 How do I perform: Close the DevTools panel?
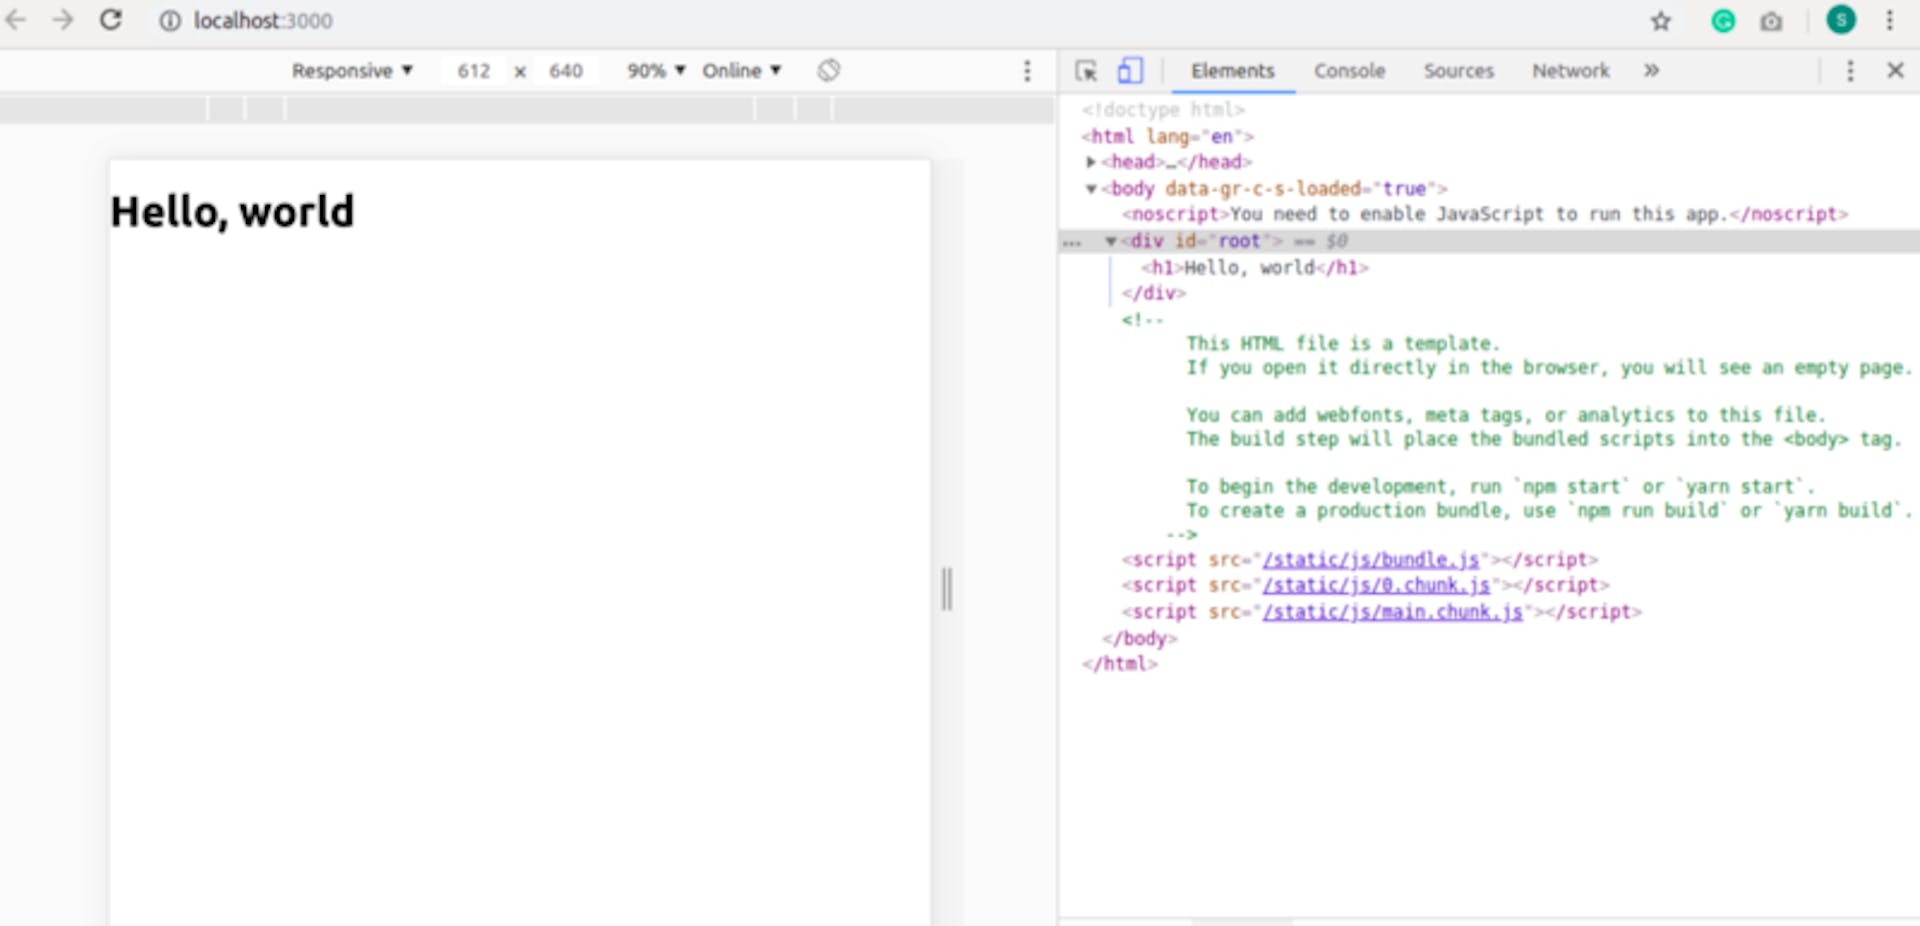coord(1895,71)
